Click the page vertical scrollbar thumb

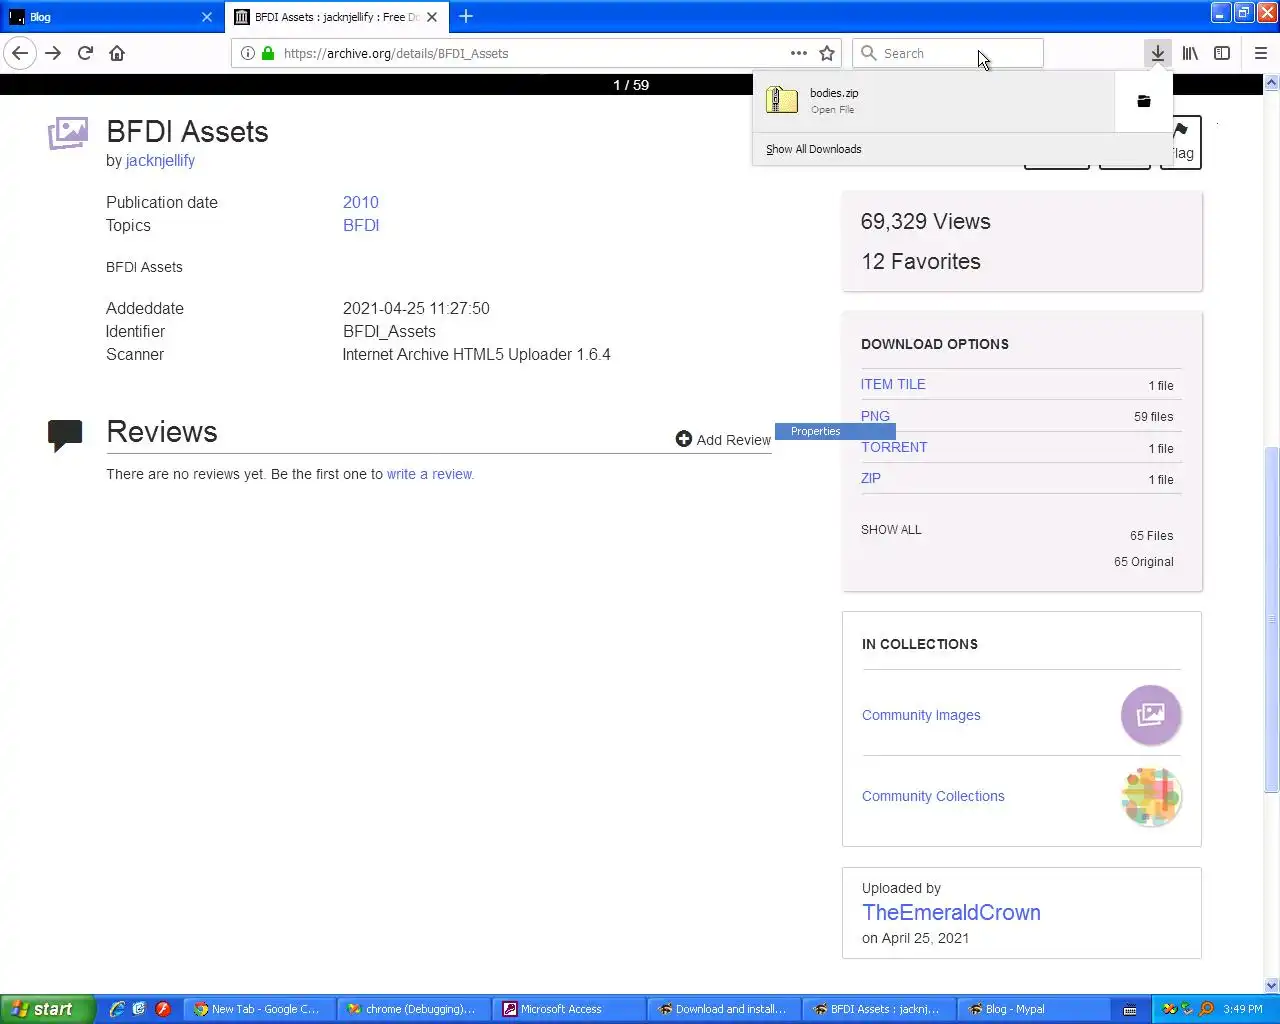(1272, 620)
